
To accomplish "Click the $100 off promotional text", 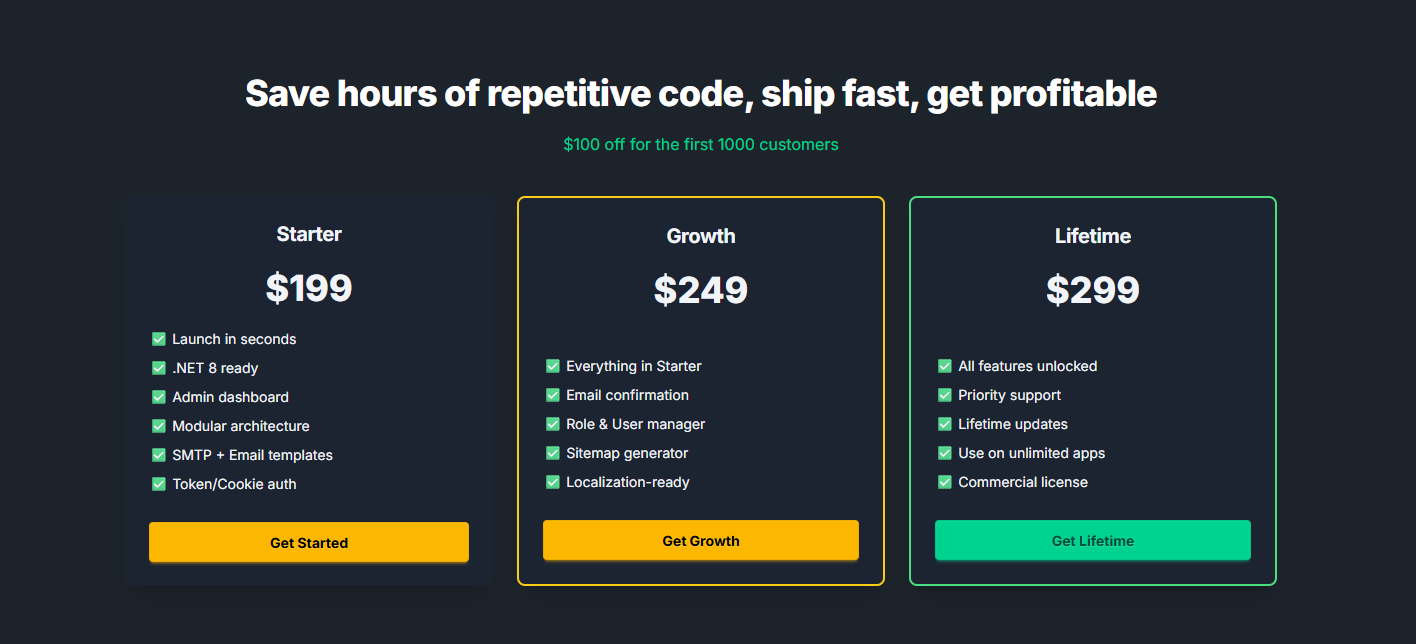I will (x=701, y=144).
